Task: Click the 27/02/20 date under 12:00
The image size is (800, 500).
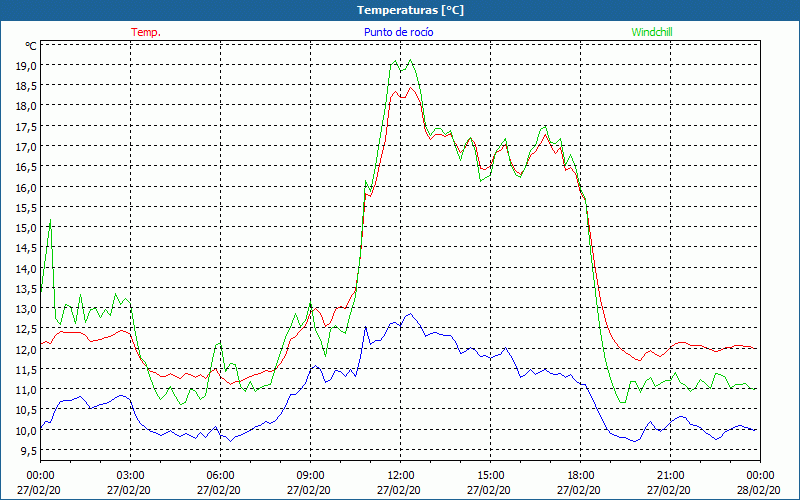Action: tap(399, 490)
